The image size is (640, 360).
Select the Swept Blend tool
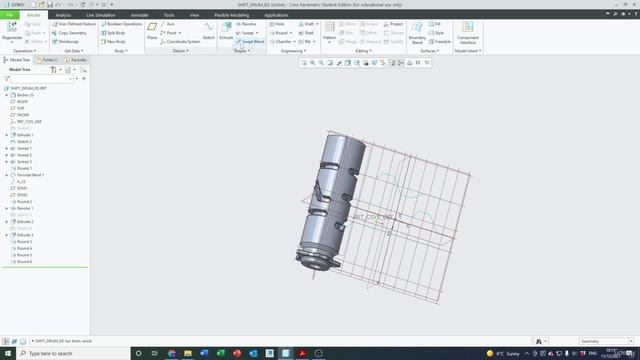pos(250,42)
